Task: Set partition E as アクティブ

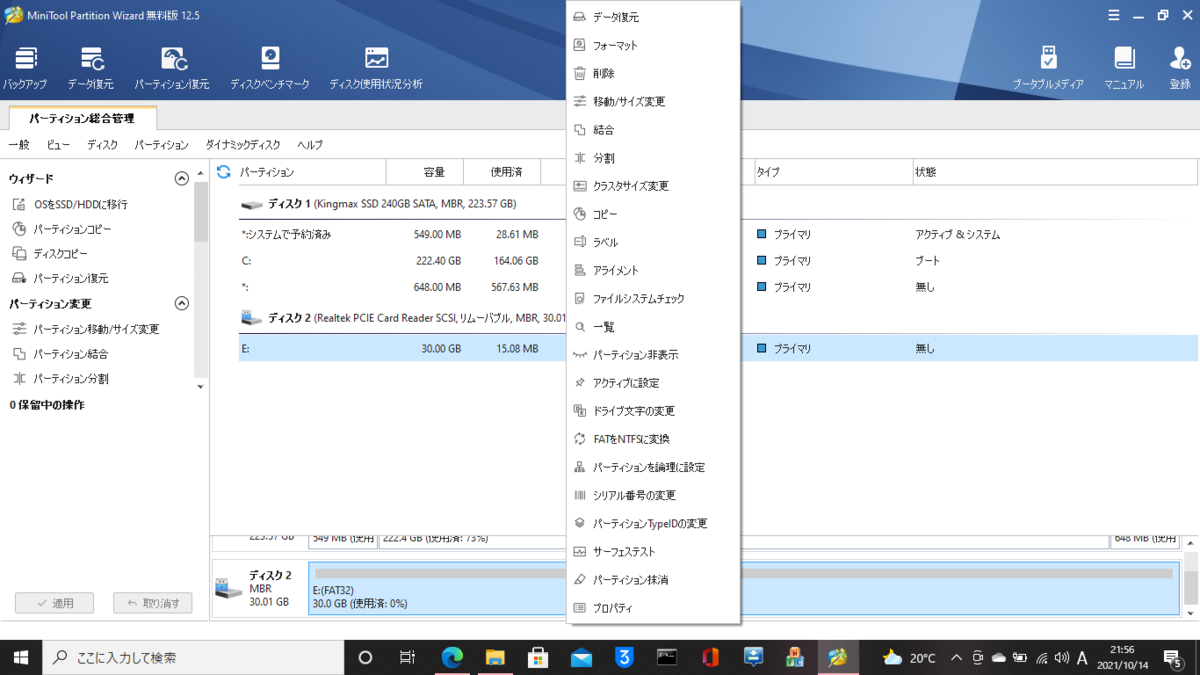Action: (629, 382)
